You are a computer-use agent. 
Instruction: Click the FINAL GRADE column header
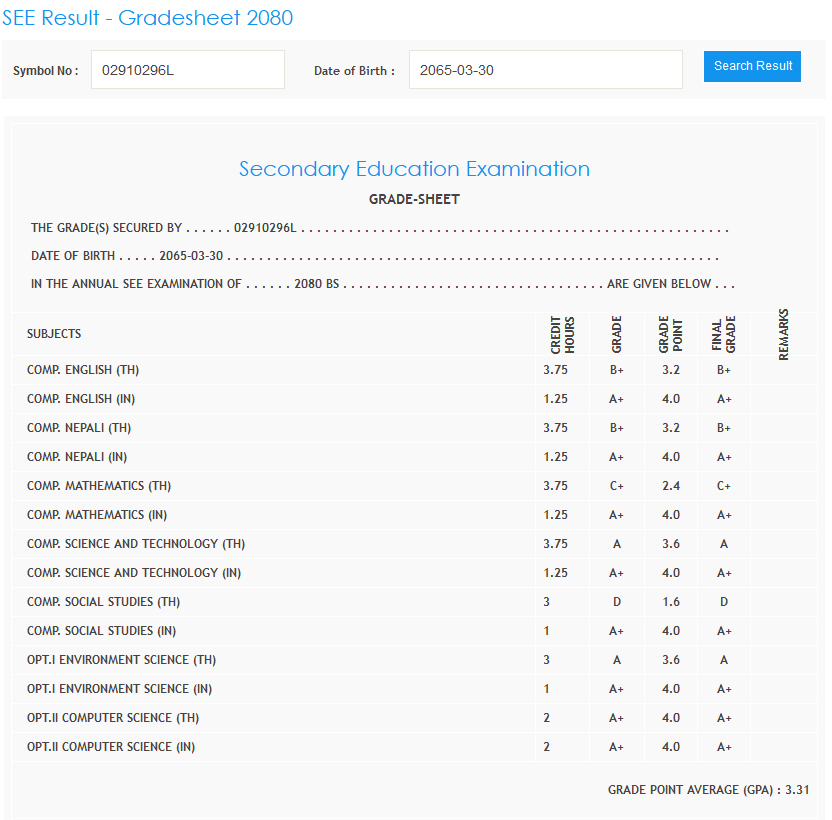[x=723, y=336]
